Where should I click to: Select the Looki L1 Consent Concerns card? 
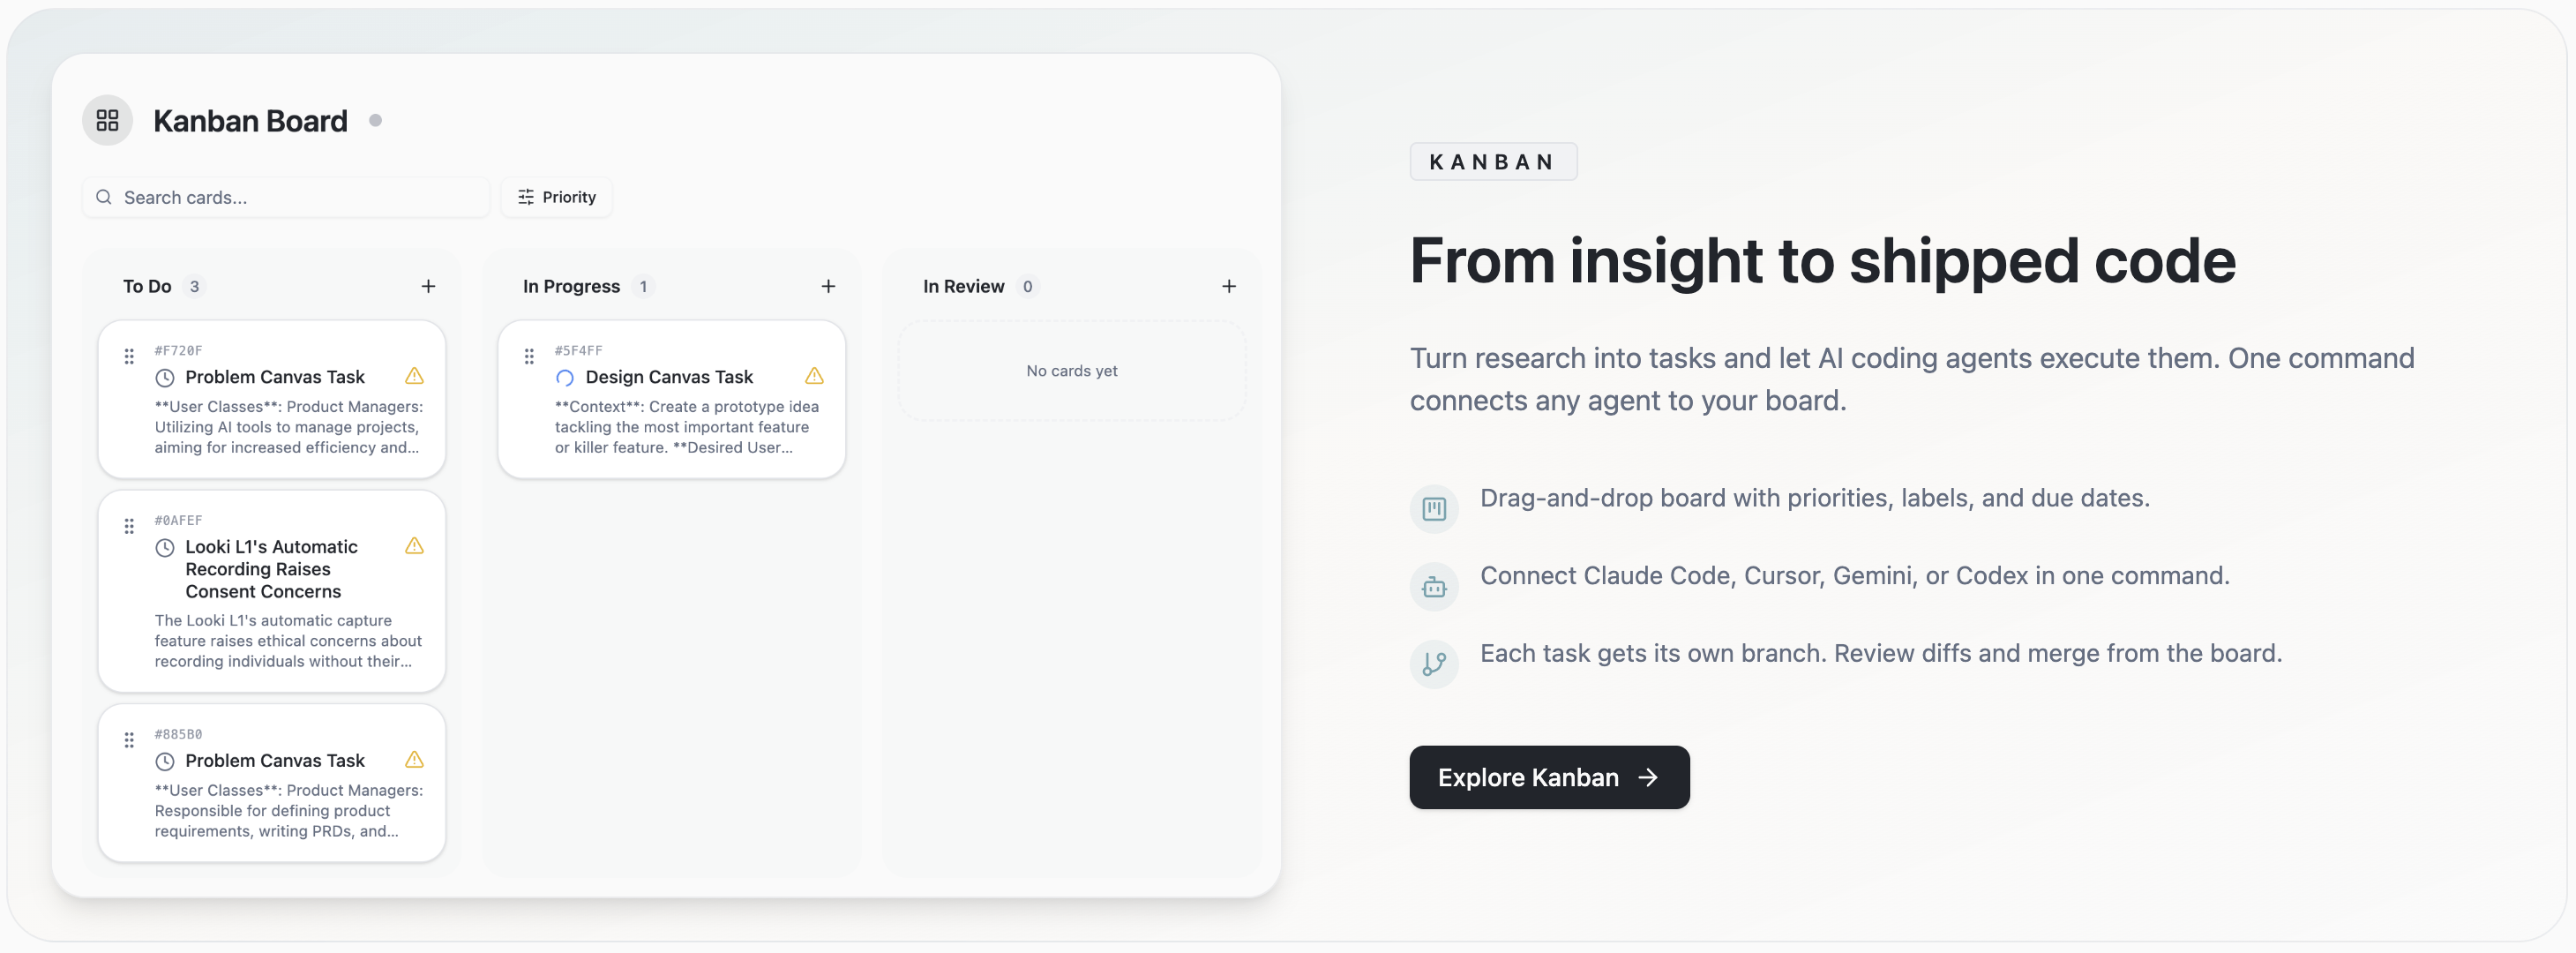pos(271,591)
